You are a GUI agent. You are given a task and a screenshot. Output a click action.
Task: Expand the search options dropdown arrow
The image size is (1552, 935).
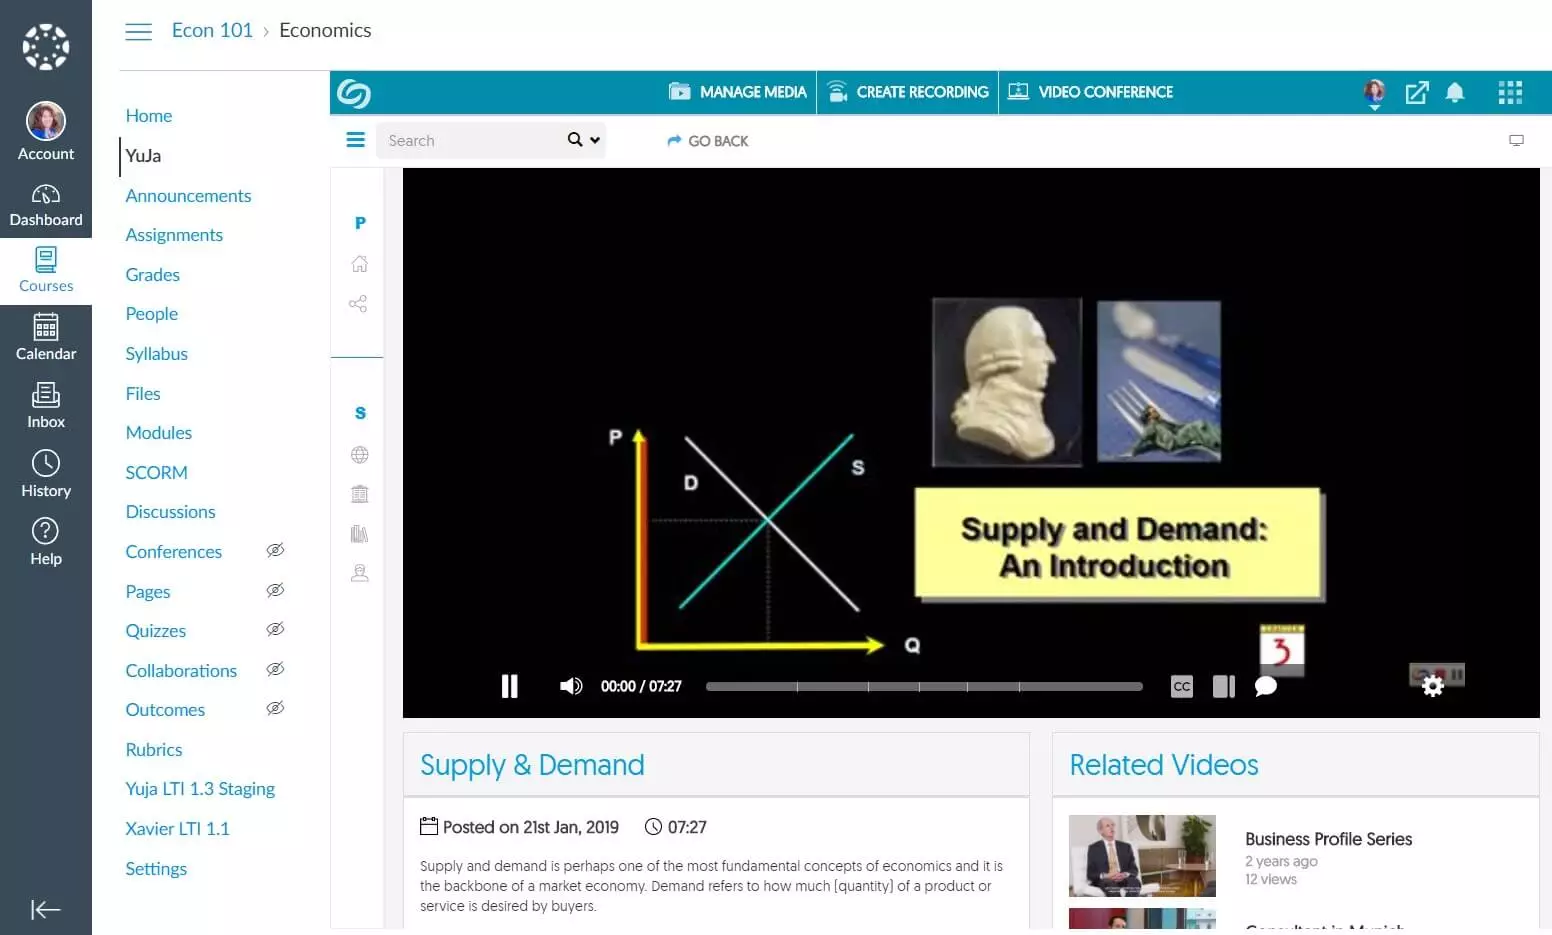pos(595,140)
